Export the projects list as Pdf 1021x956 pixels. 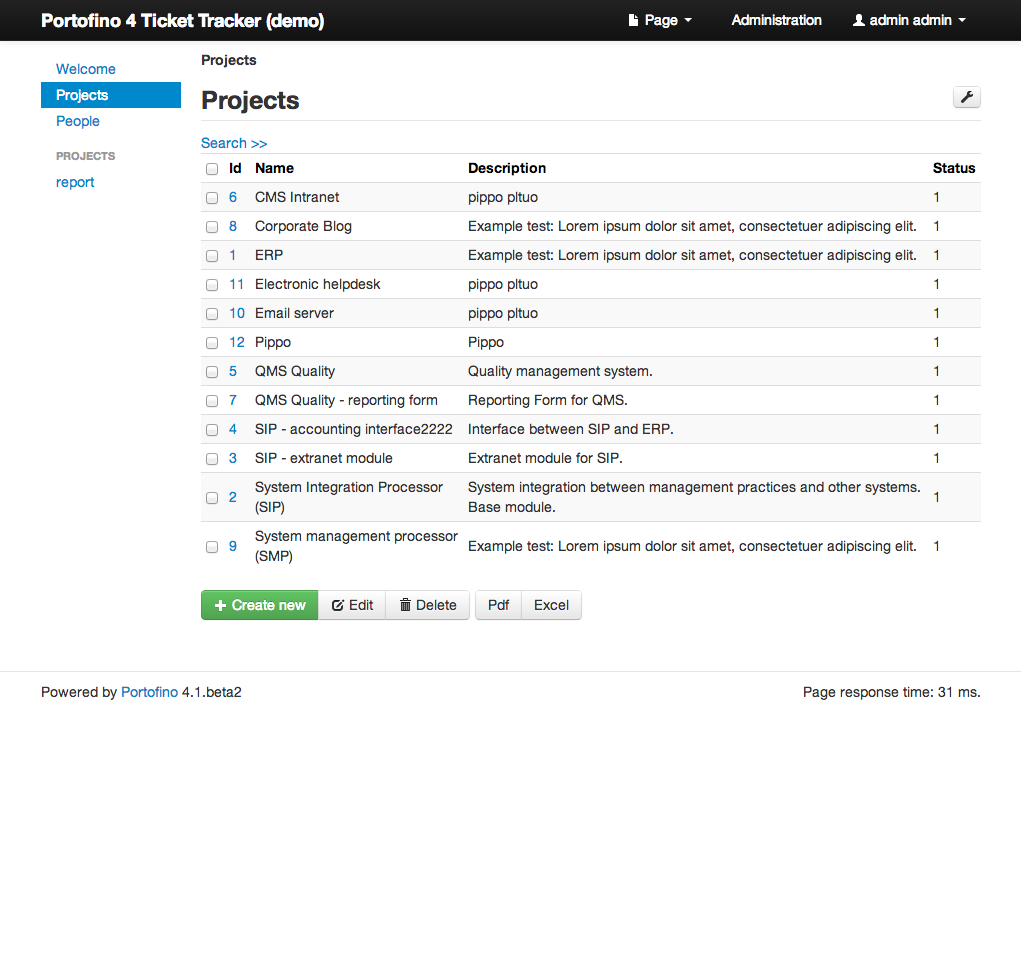pyautogui.click(x=497, y=604)
